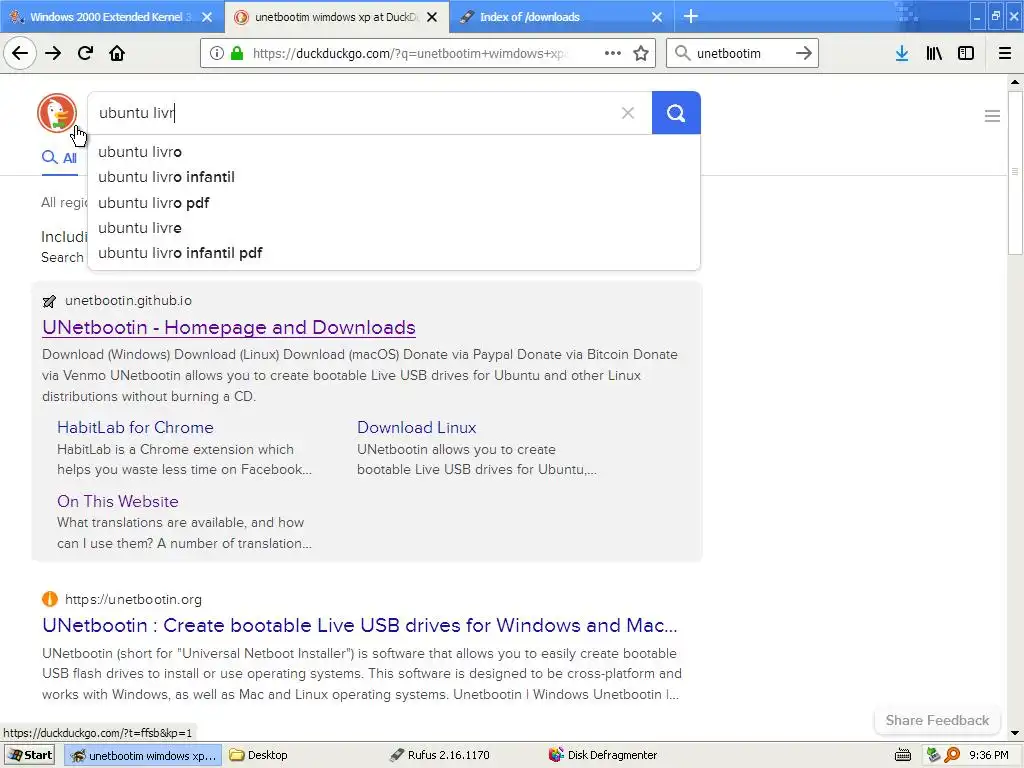Bookmark this page with the star icon
Image resolution: width=1024 pixels, height=768 pixels.
click(641, 53)
